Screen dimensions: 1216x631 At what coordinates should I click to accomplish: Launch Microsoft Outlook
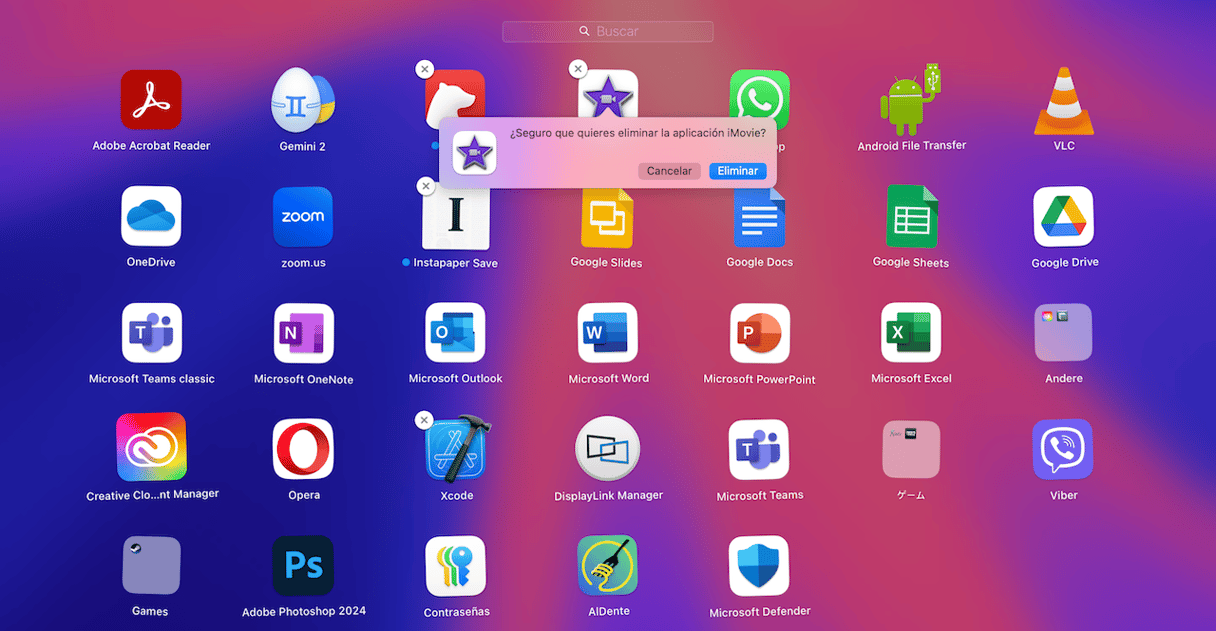point(455,333)
